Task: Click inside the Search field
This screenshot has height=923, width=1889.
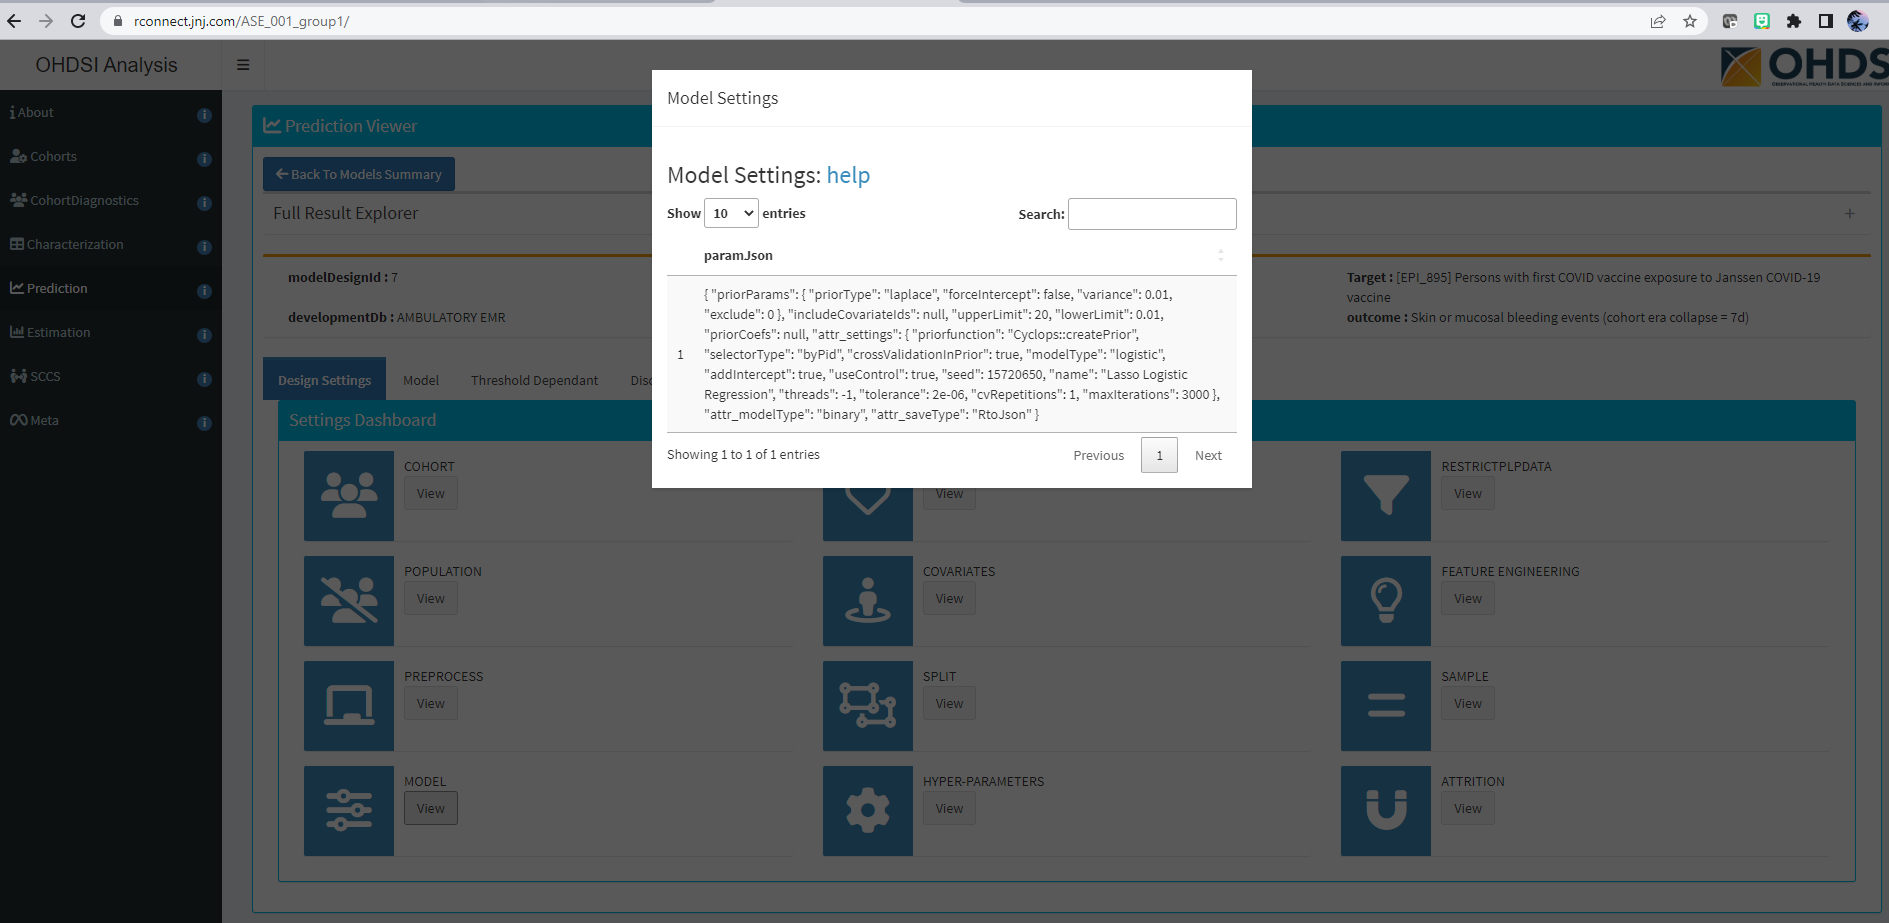Action: [1152, 213]
